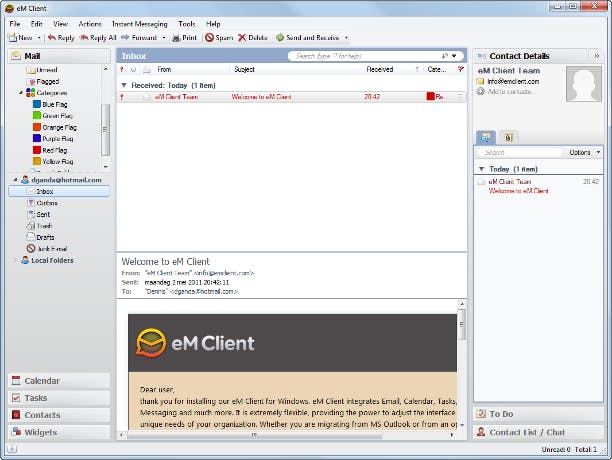Open the Instant Messaging menu

point(139,24)
